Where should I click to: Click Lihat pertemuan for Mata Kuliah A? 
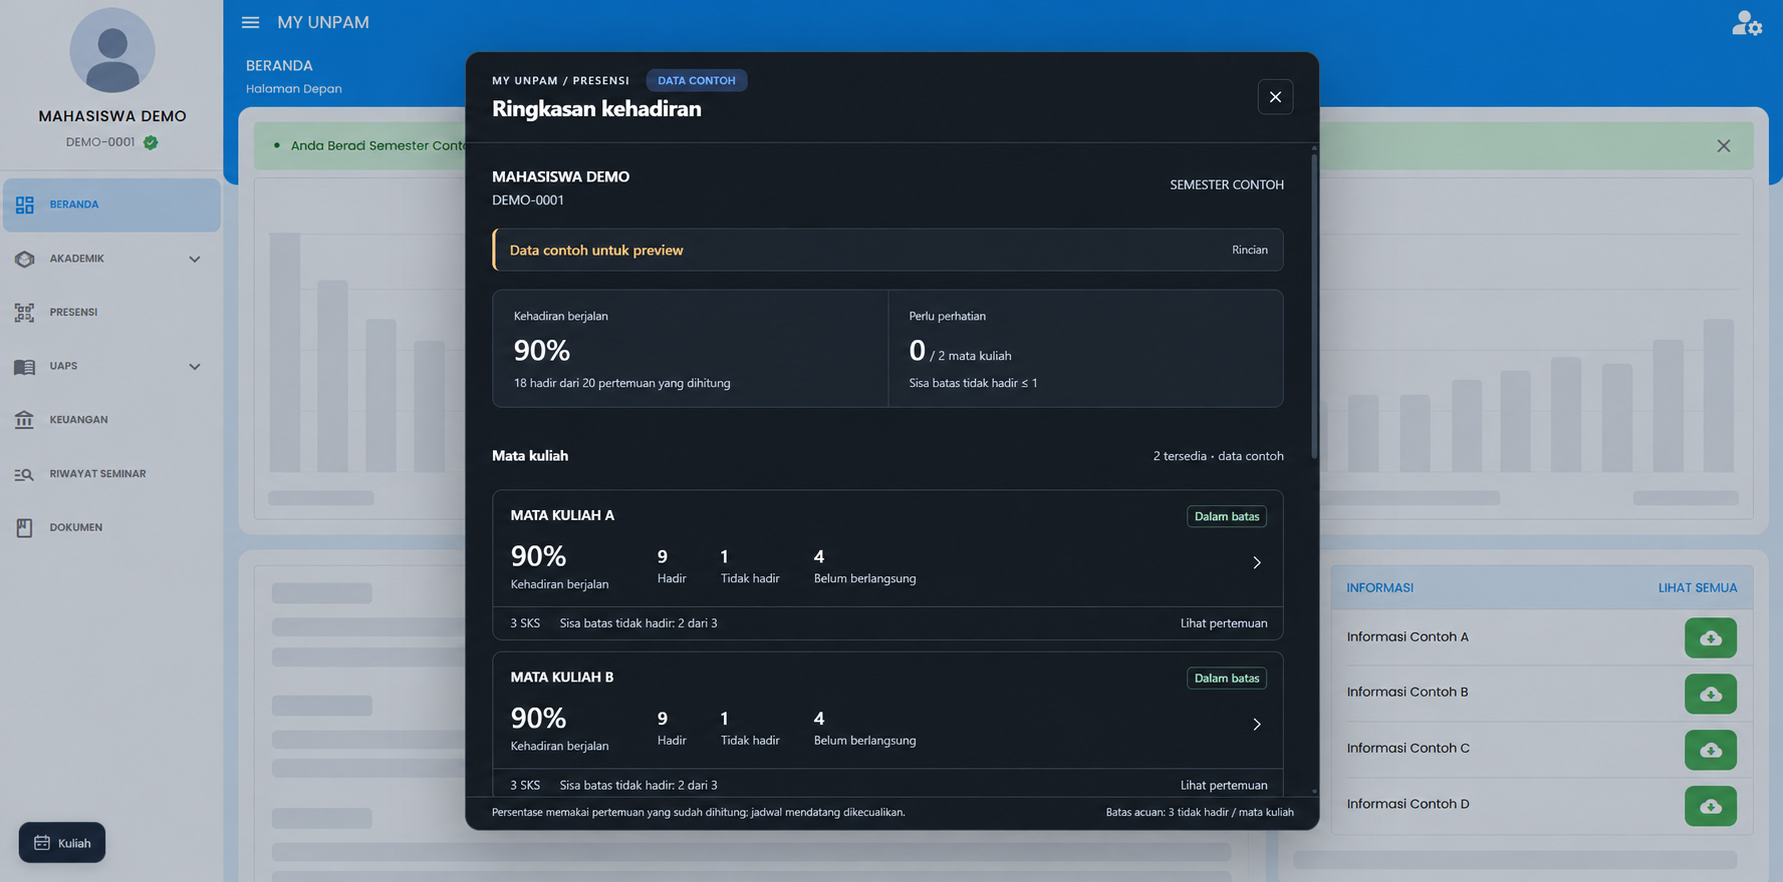1223,623
